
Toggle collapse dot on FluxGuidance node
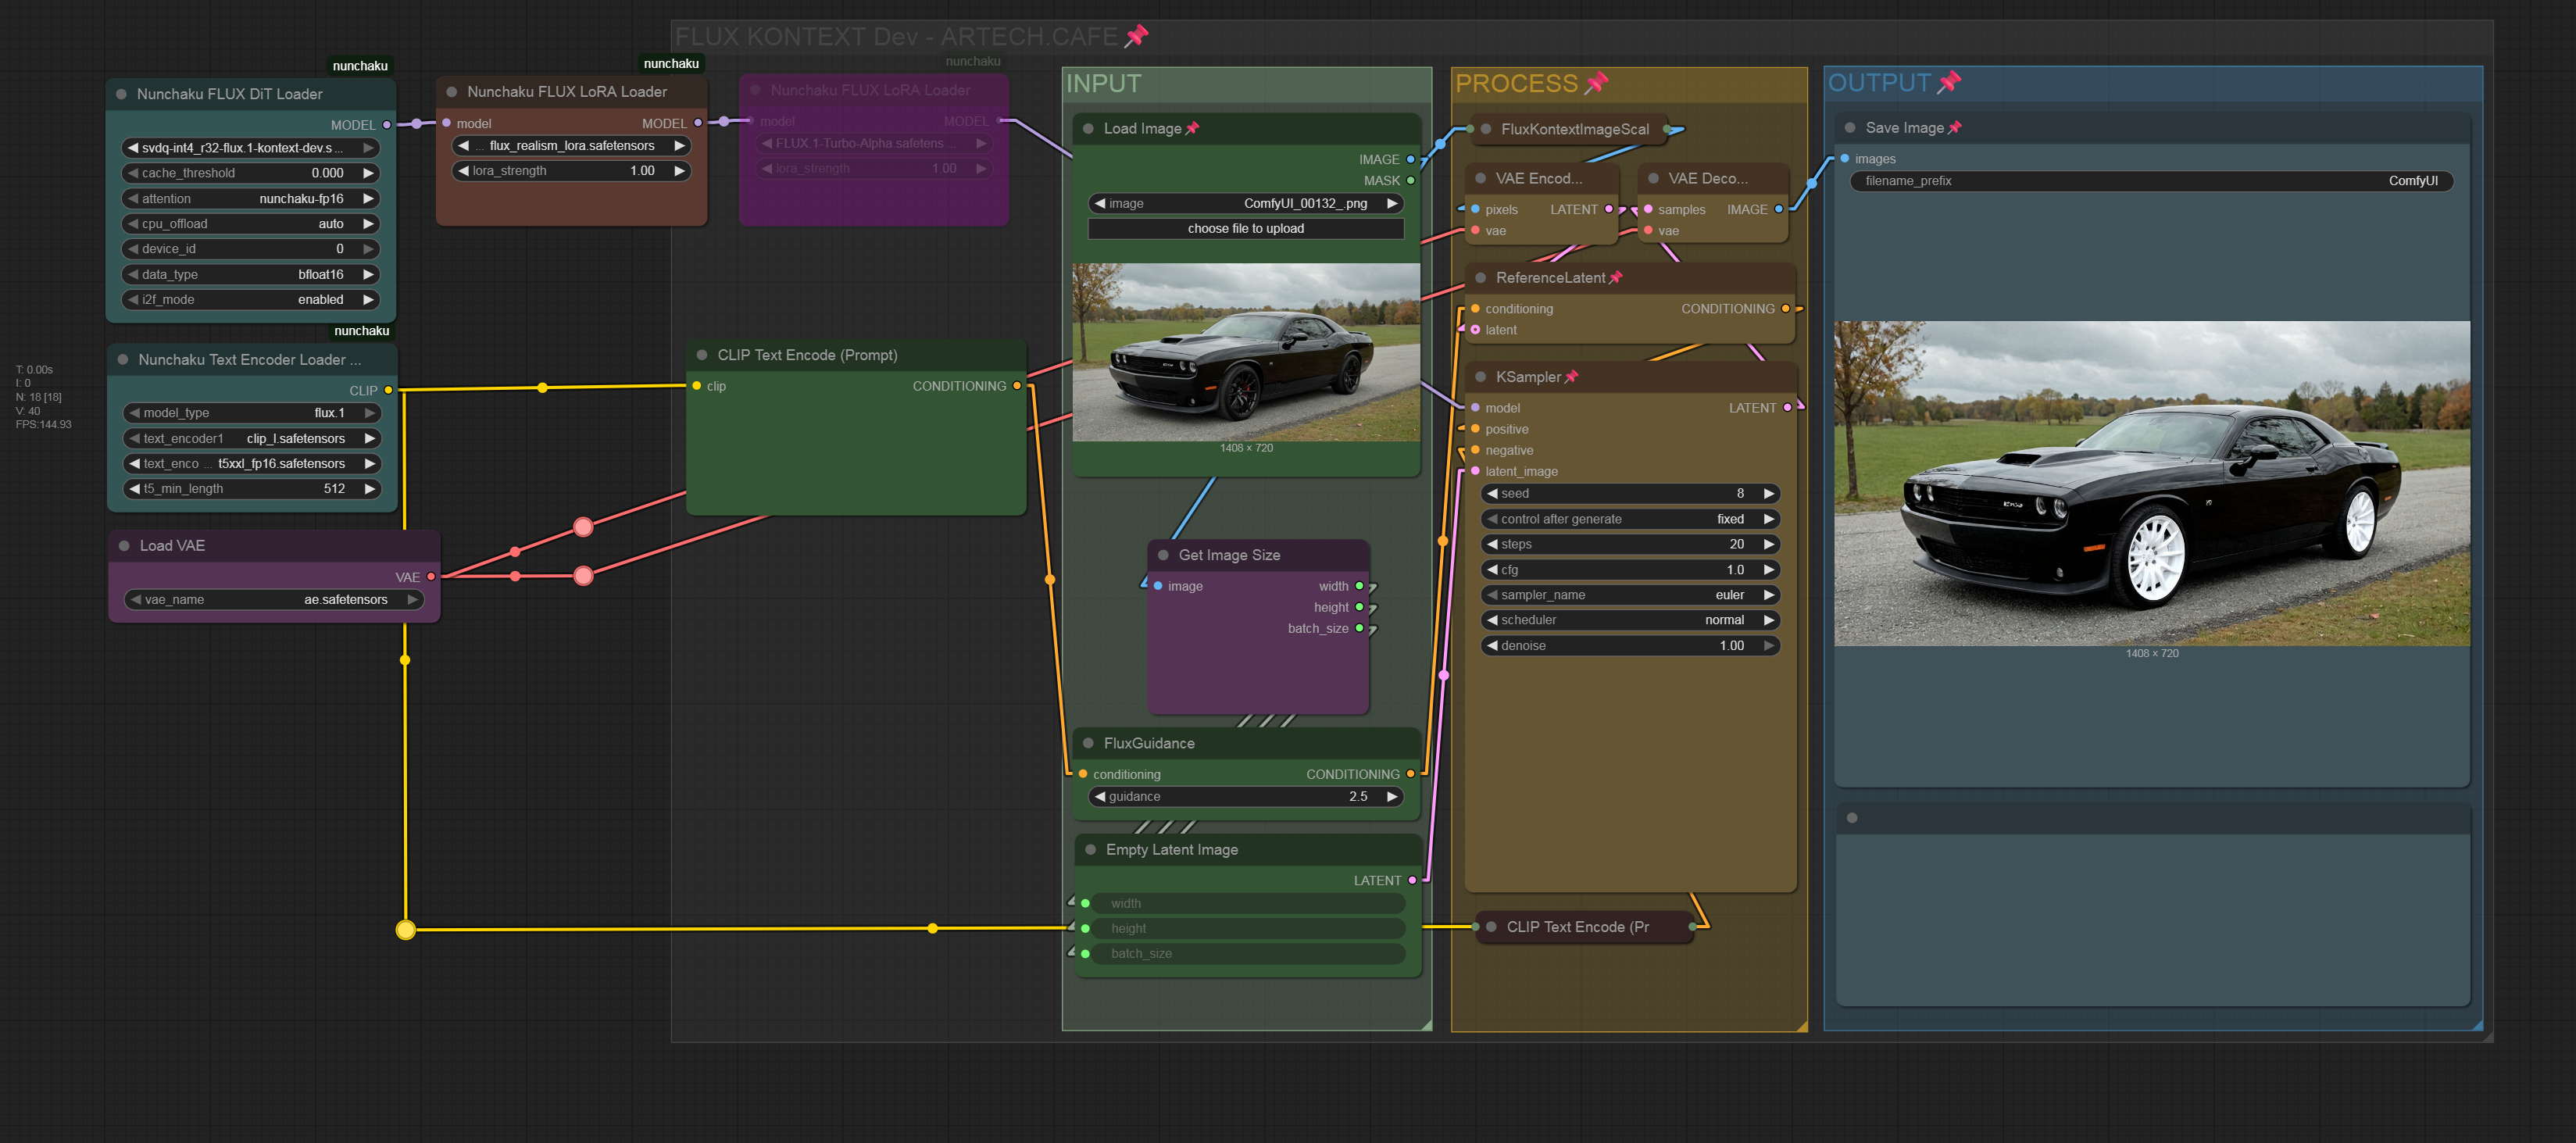pos(1088,743)
